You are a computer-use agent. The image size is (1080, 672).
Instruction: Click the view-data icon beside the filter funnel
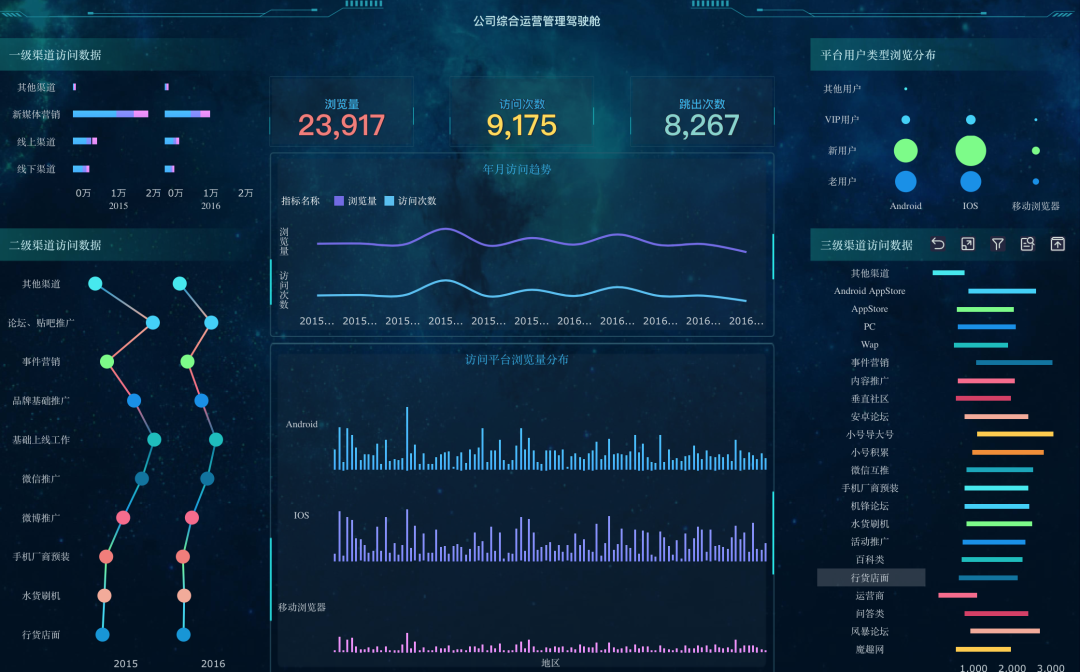point(1028,244)
